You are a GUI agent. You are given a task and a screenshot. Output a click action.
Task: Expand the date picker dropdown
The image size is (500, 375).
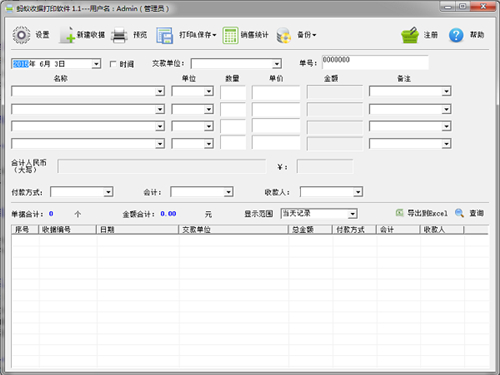96,64
